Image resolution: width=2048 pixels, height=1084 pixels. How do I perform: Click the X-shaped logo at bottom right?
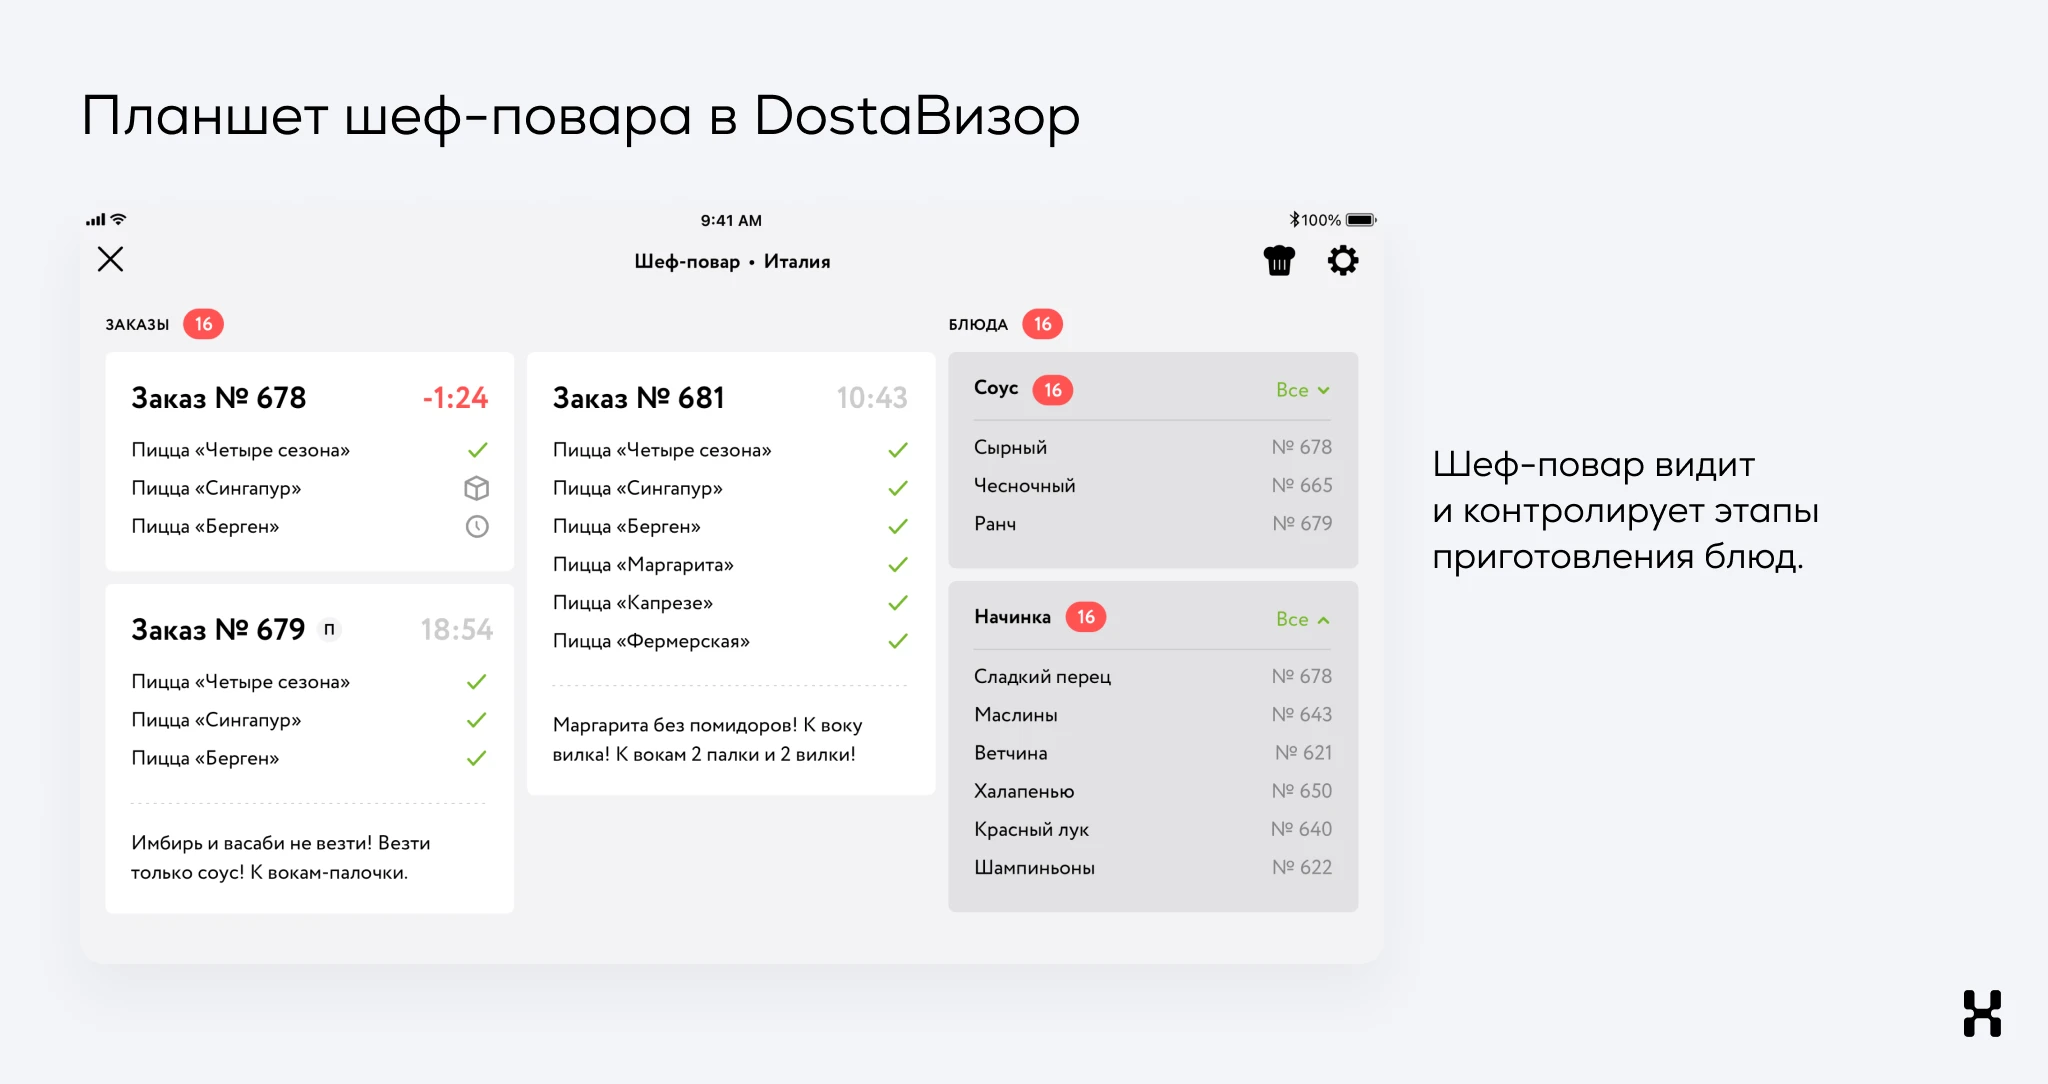click(1981, 1013)
